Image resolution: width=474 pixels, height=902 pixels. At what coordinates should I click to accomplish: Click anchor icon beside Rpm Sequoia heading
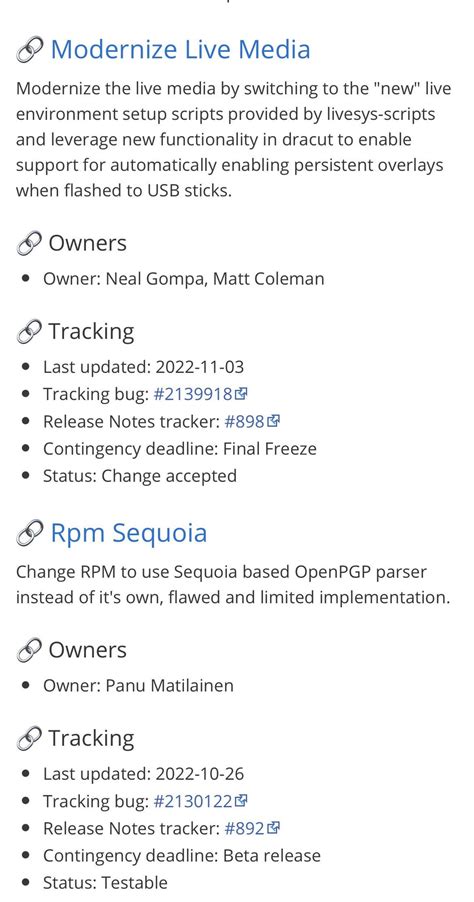[x=29, y=533]
